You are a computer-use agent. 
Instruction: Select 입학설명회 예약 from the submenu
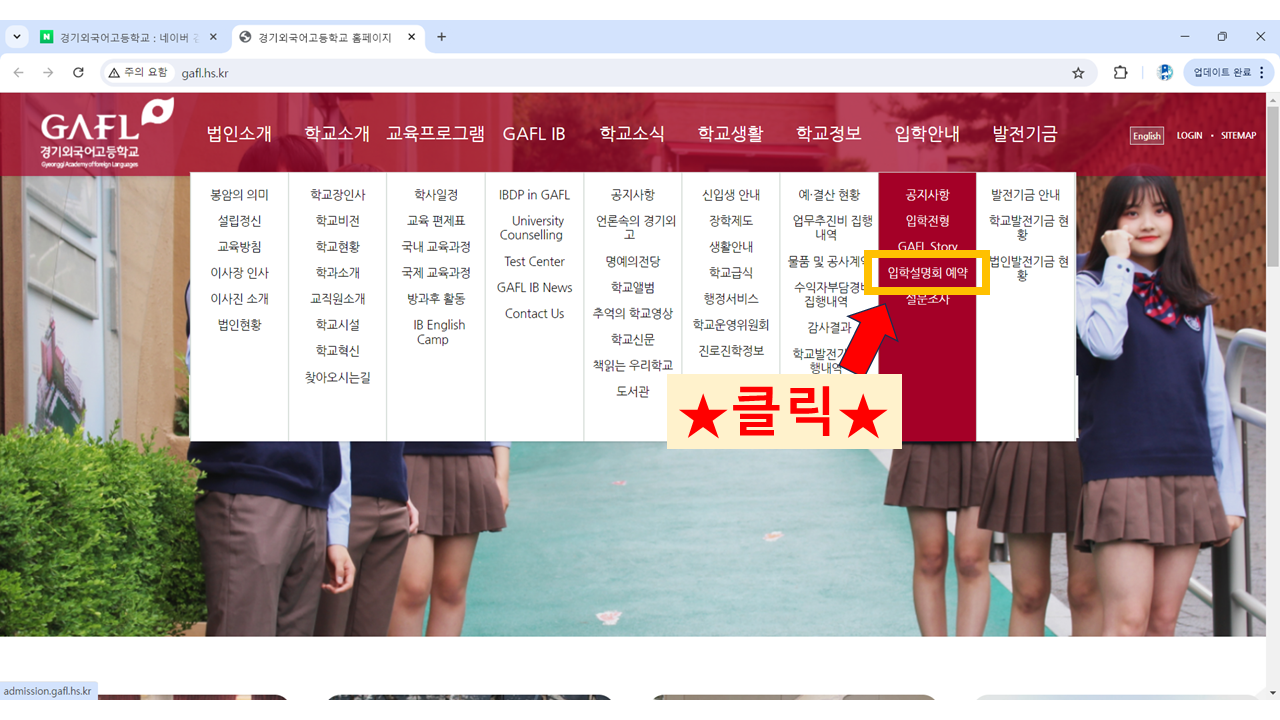click(x=927, y=272)
